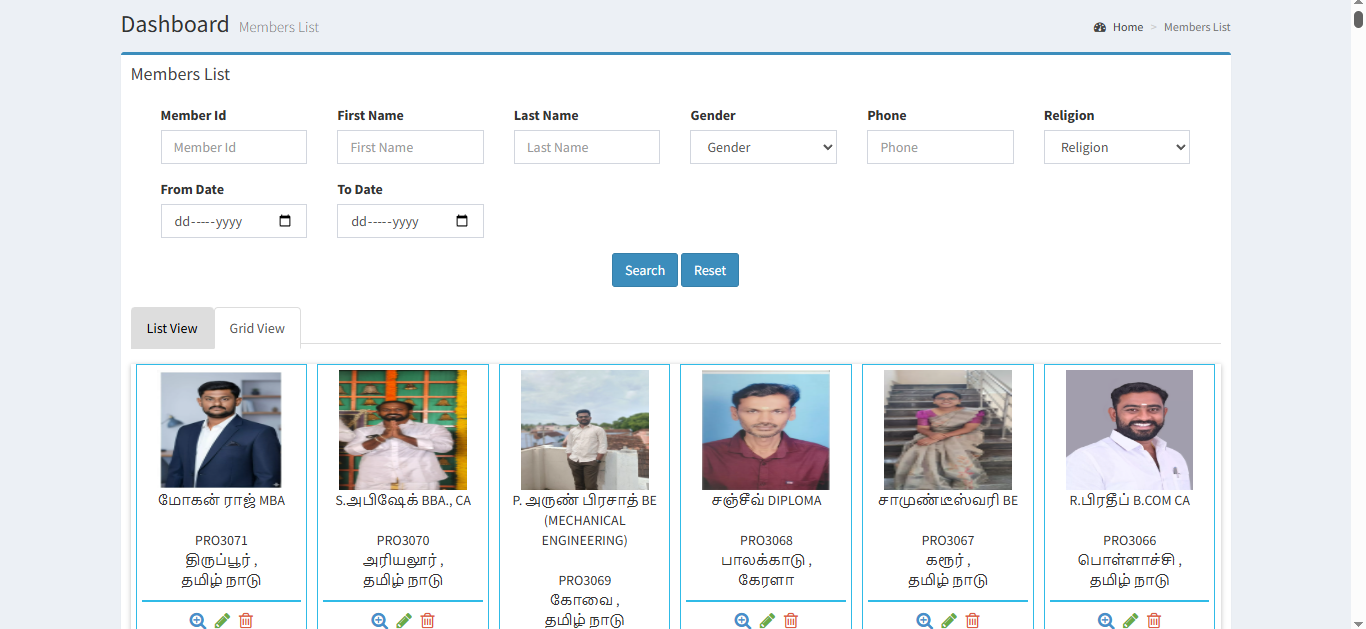
Task: Expand the Religion dropdown
Action: pyautogui.click(x=1116, y=147)
